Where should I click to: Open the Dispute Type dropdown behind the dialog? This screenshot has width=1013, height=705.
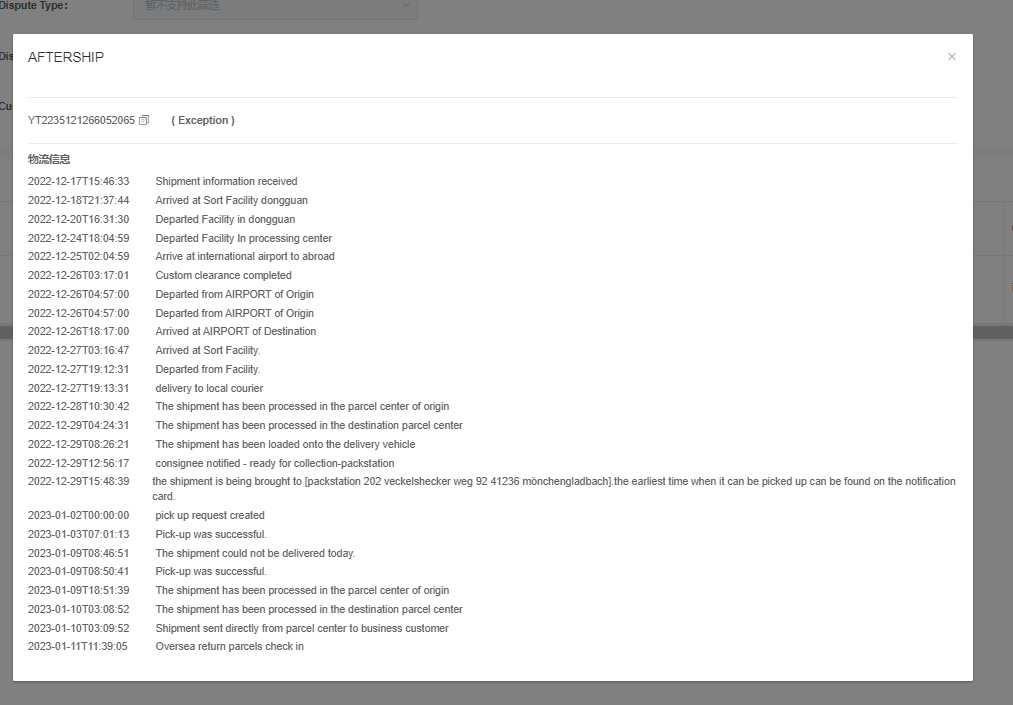click(275, 6)
